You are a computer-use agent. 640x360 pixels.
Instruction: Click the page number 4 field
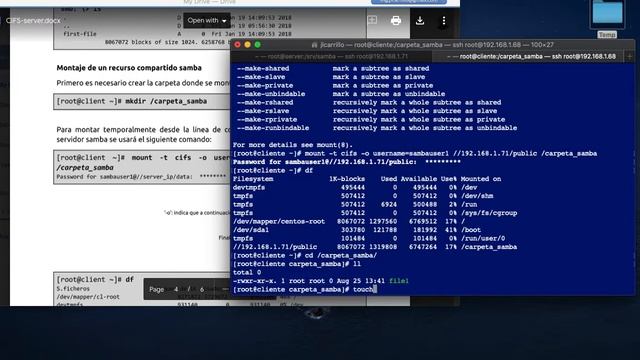pyautogui.click(x=176, y=289)
